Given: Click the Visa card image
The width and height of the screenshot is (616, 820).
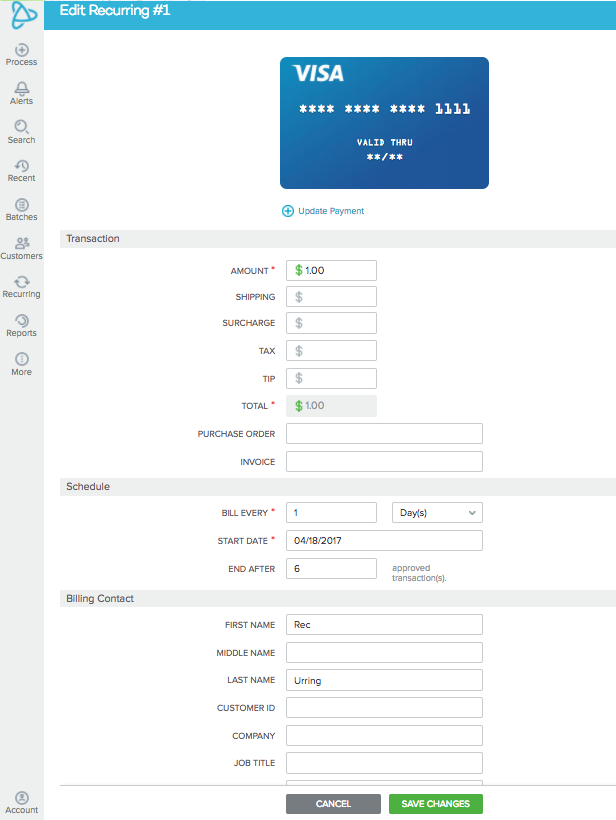Looking at the screenshot, I should pos(384,123).
